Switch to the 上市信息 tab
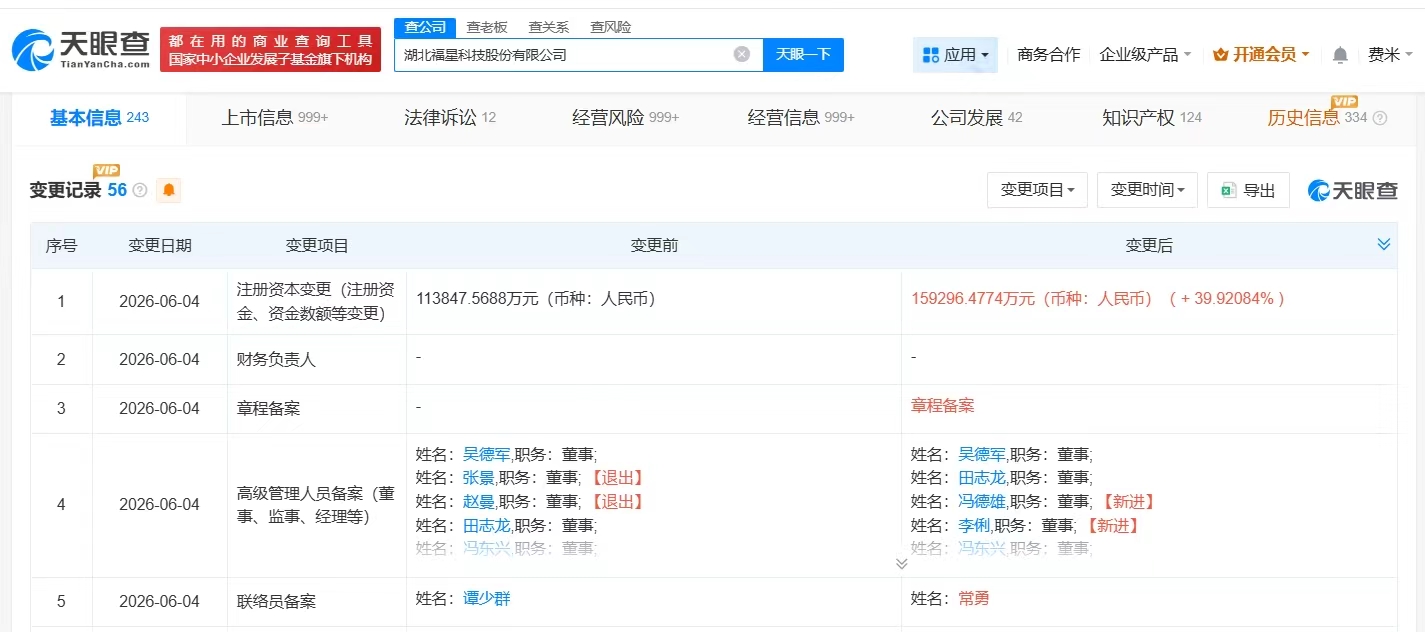The height and width of the screenshot is (632, 1425). point(275,118)
